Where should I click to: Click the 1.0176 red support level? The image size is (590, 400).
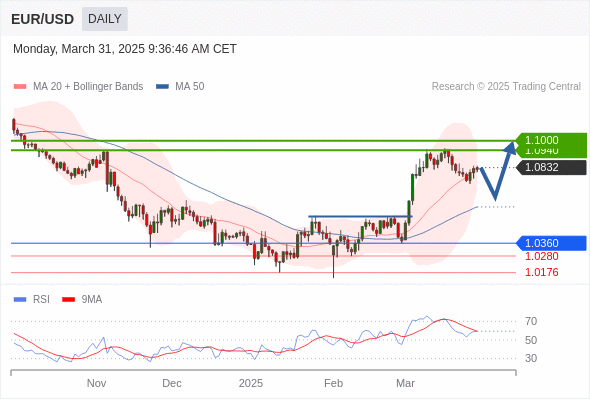(541, 272)
